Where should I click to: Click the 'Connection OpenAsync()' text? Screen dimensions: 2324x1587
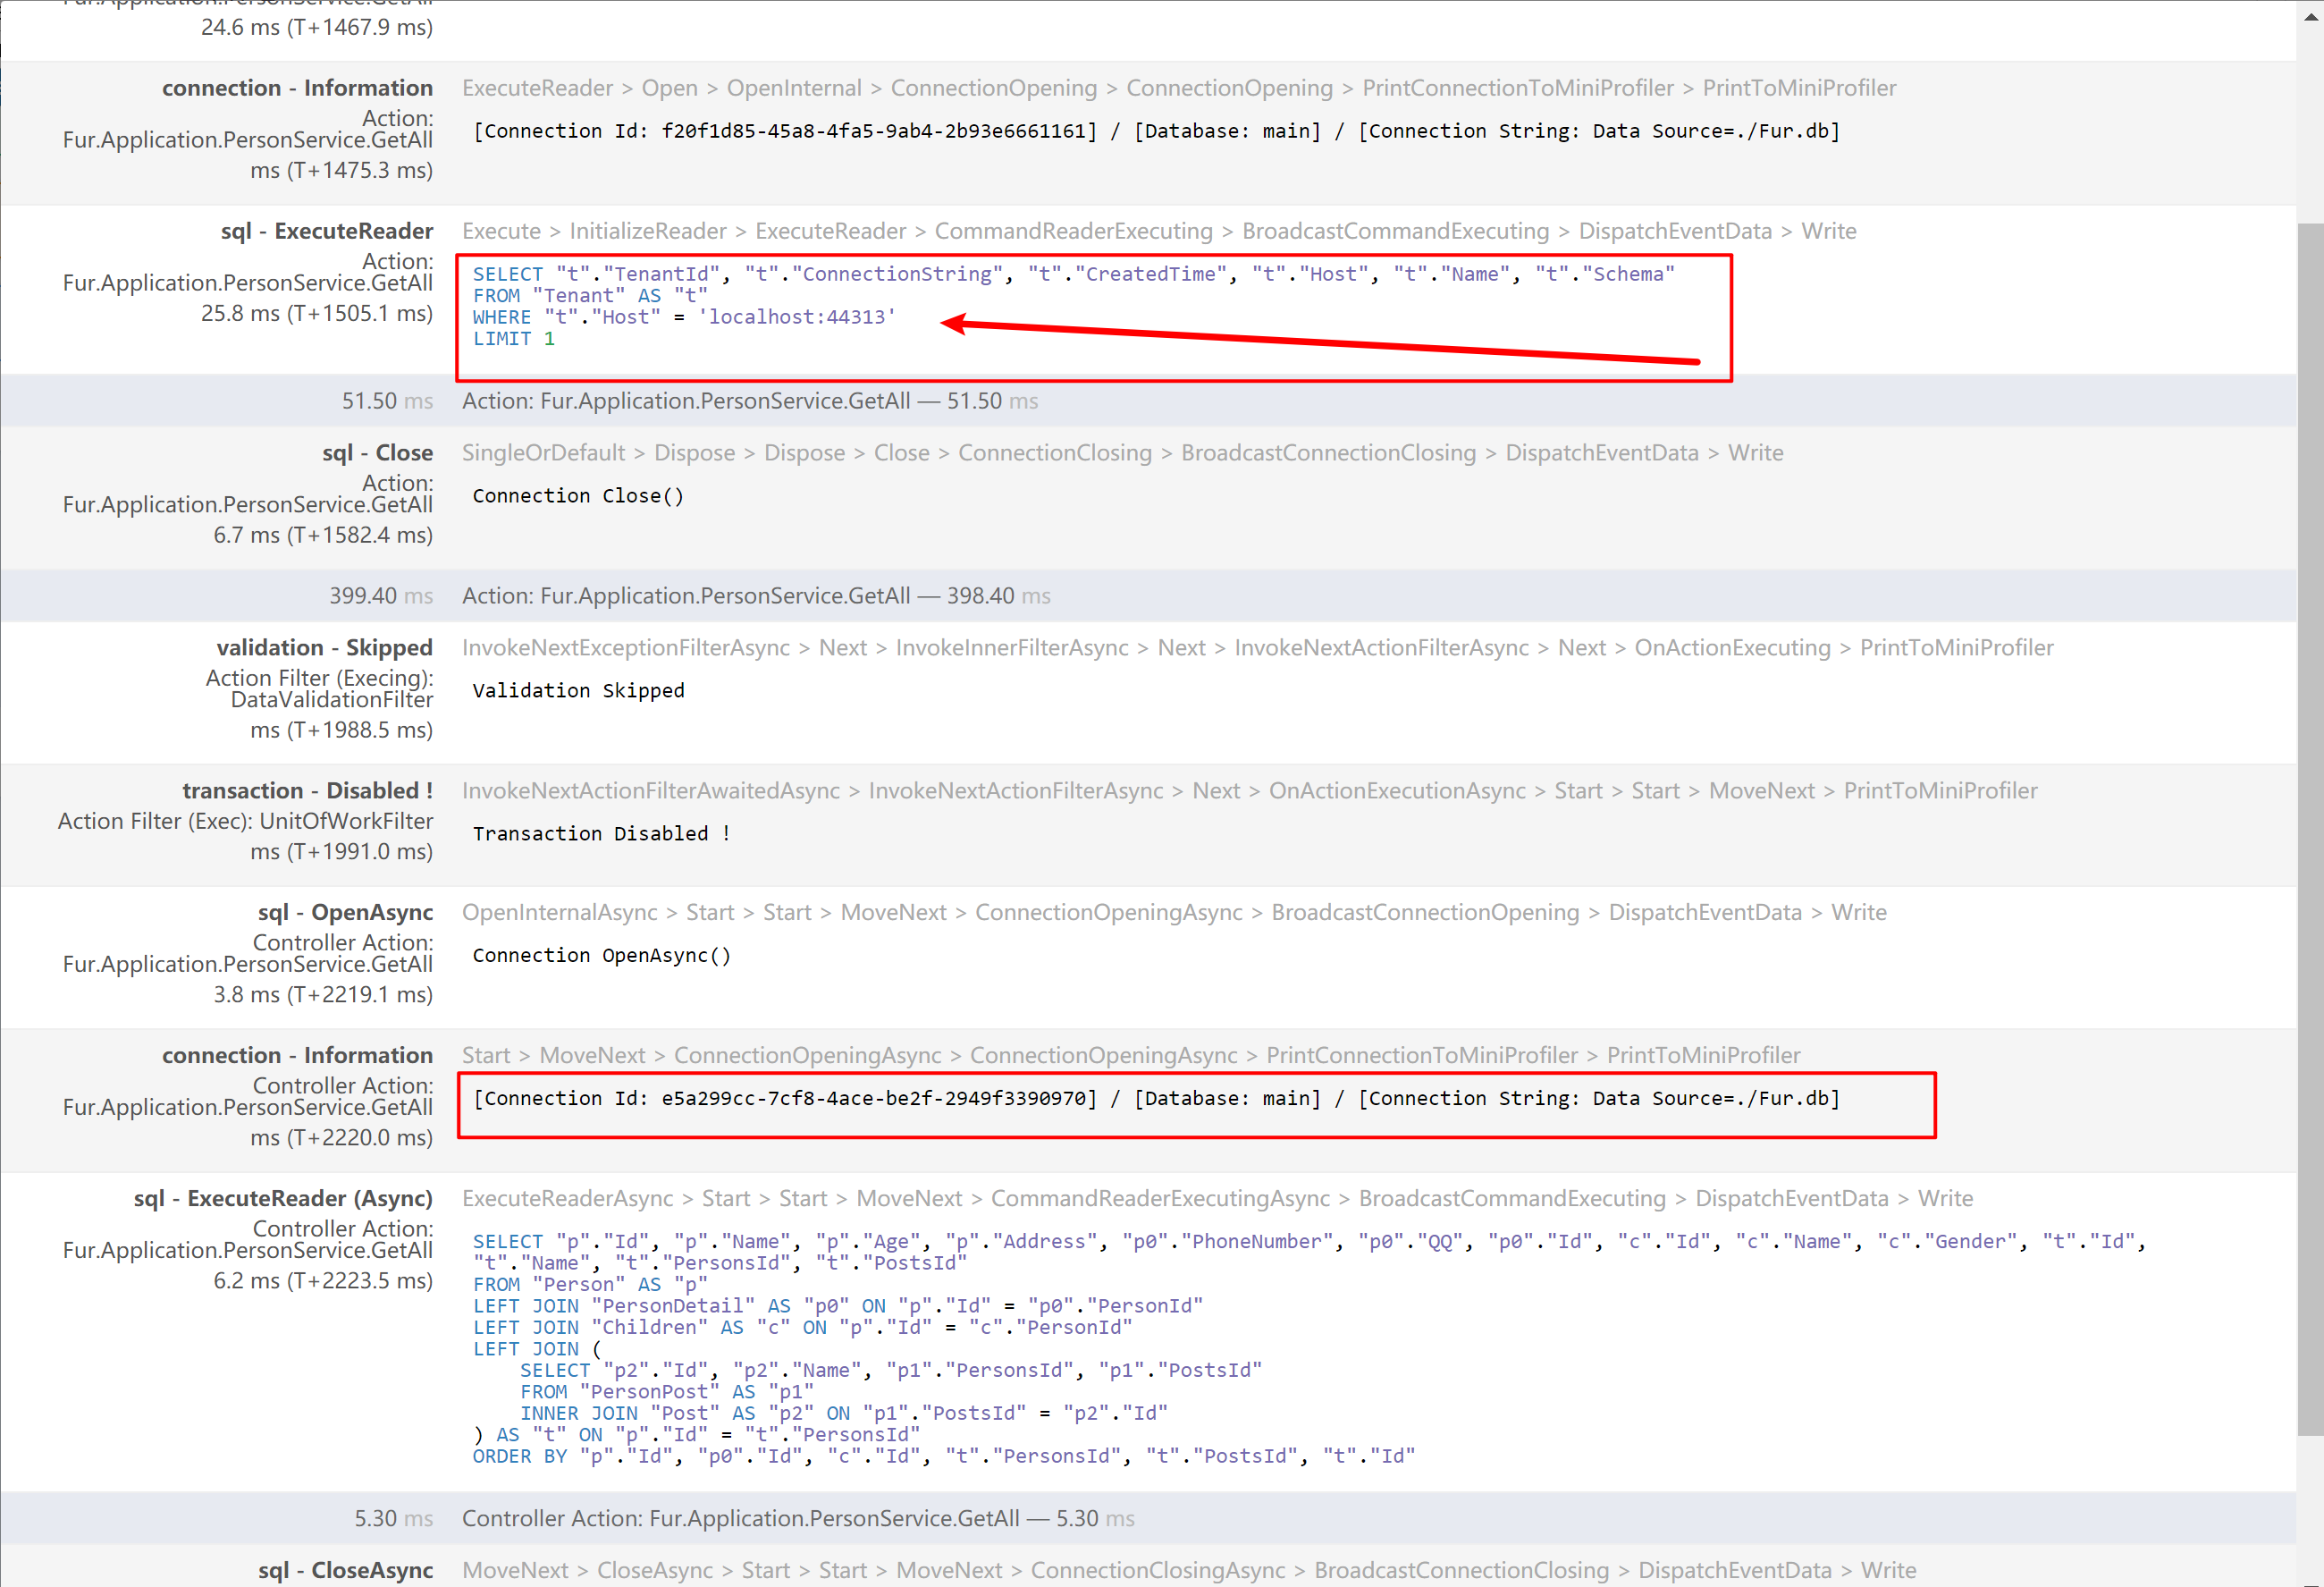(x=601, y=956)
